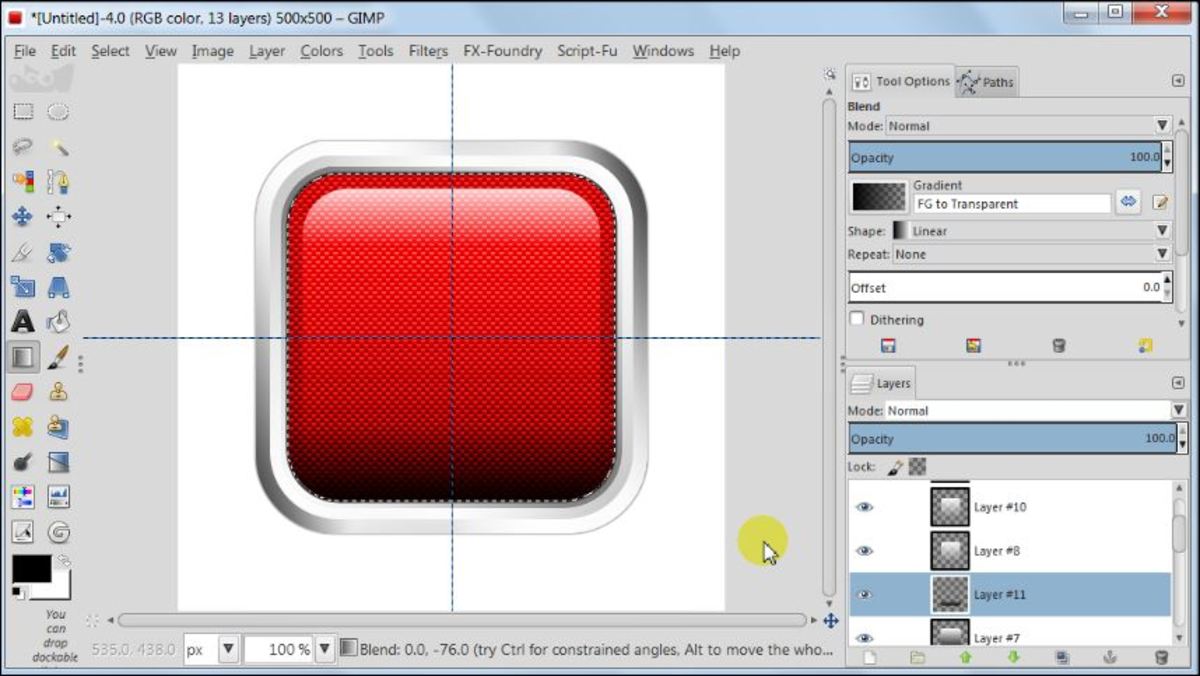1200x676 pixels.
Task: Select the Ellipse Select tool
Action: click(x=59, y=111)
